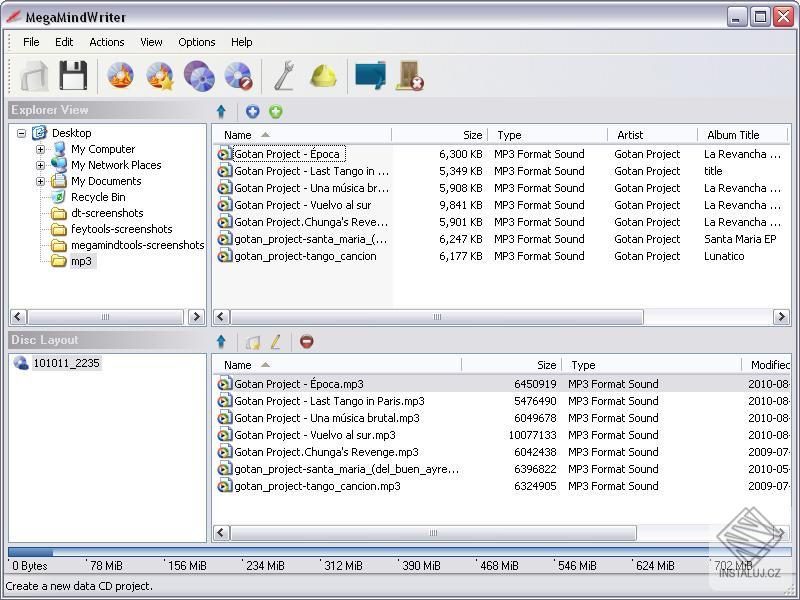The width and height of the screenshot is (800, 600).
Task: Click the green add button in Explorer toolbar
Action: coord(276,112)
